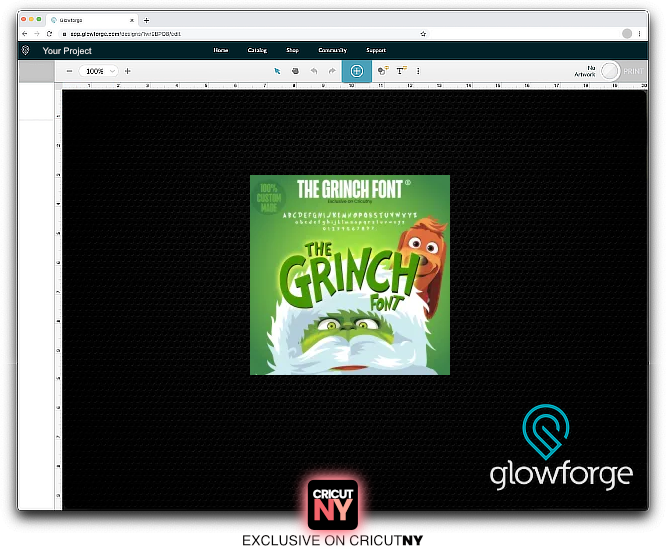Open the Home menu item
The width and height of the screenshot is (666, 552).
(x=221, y=50)
